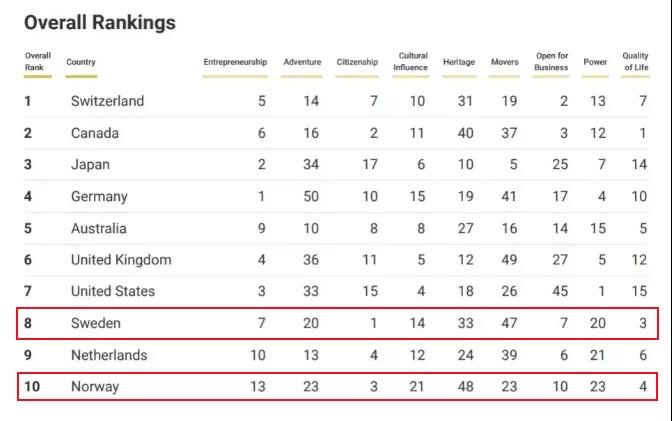The width and height of the screenshot is (672, 421).
Task: Sort table by Movers column
Action: pyautogui.click(x=504, y=62)
